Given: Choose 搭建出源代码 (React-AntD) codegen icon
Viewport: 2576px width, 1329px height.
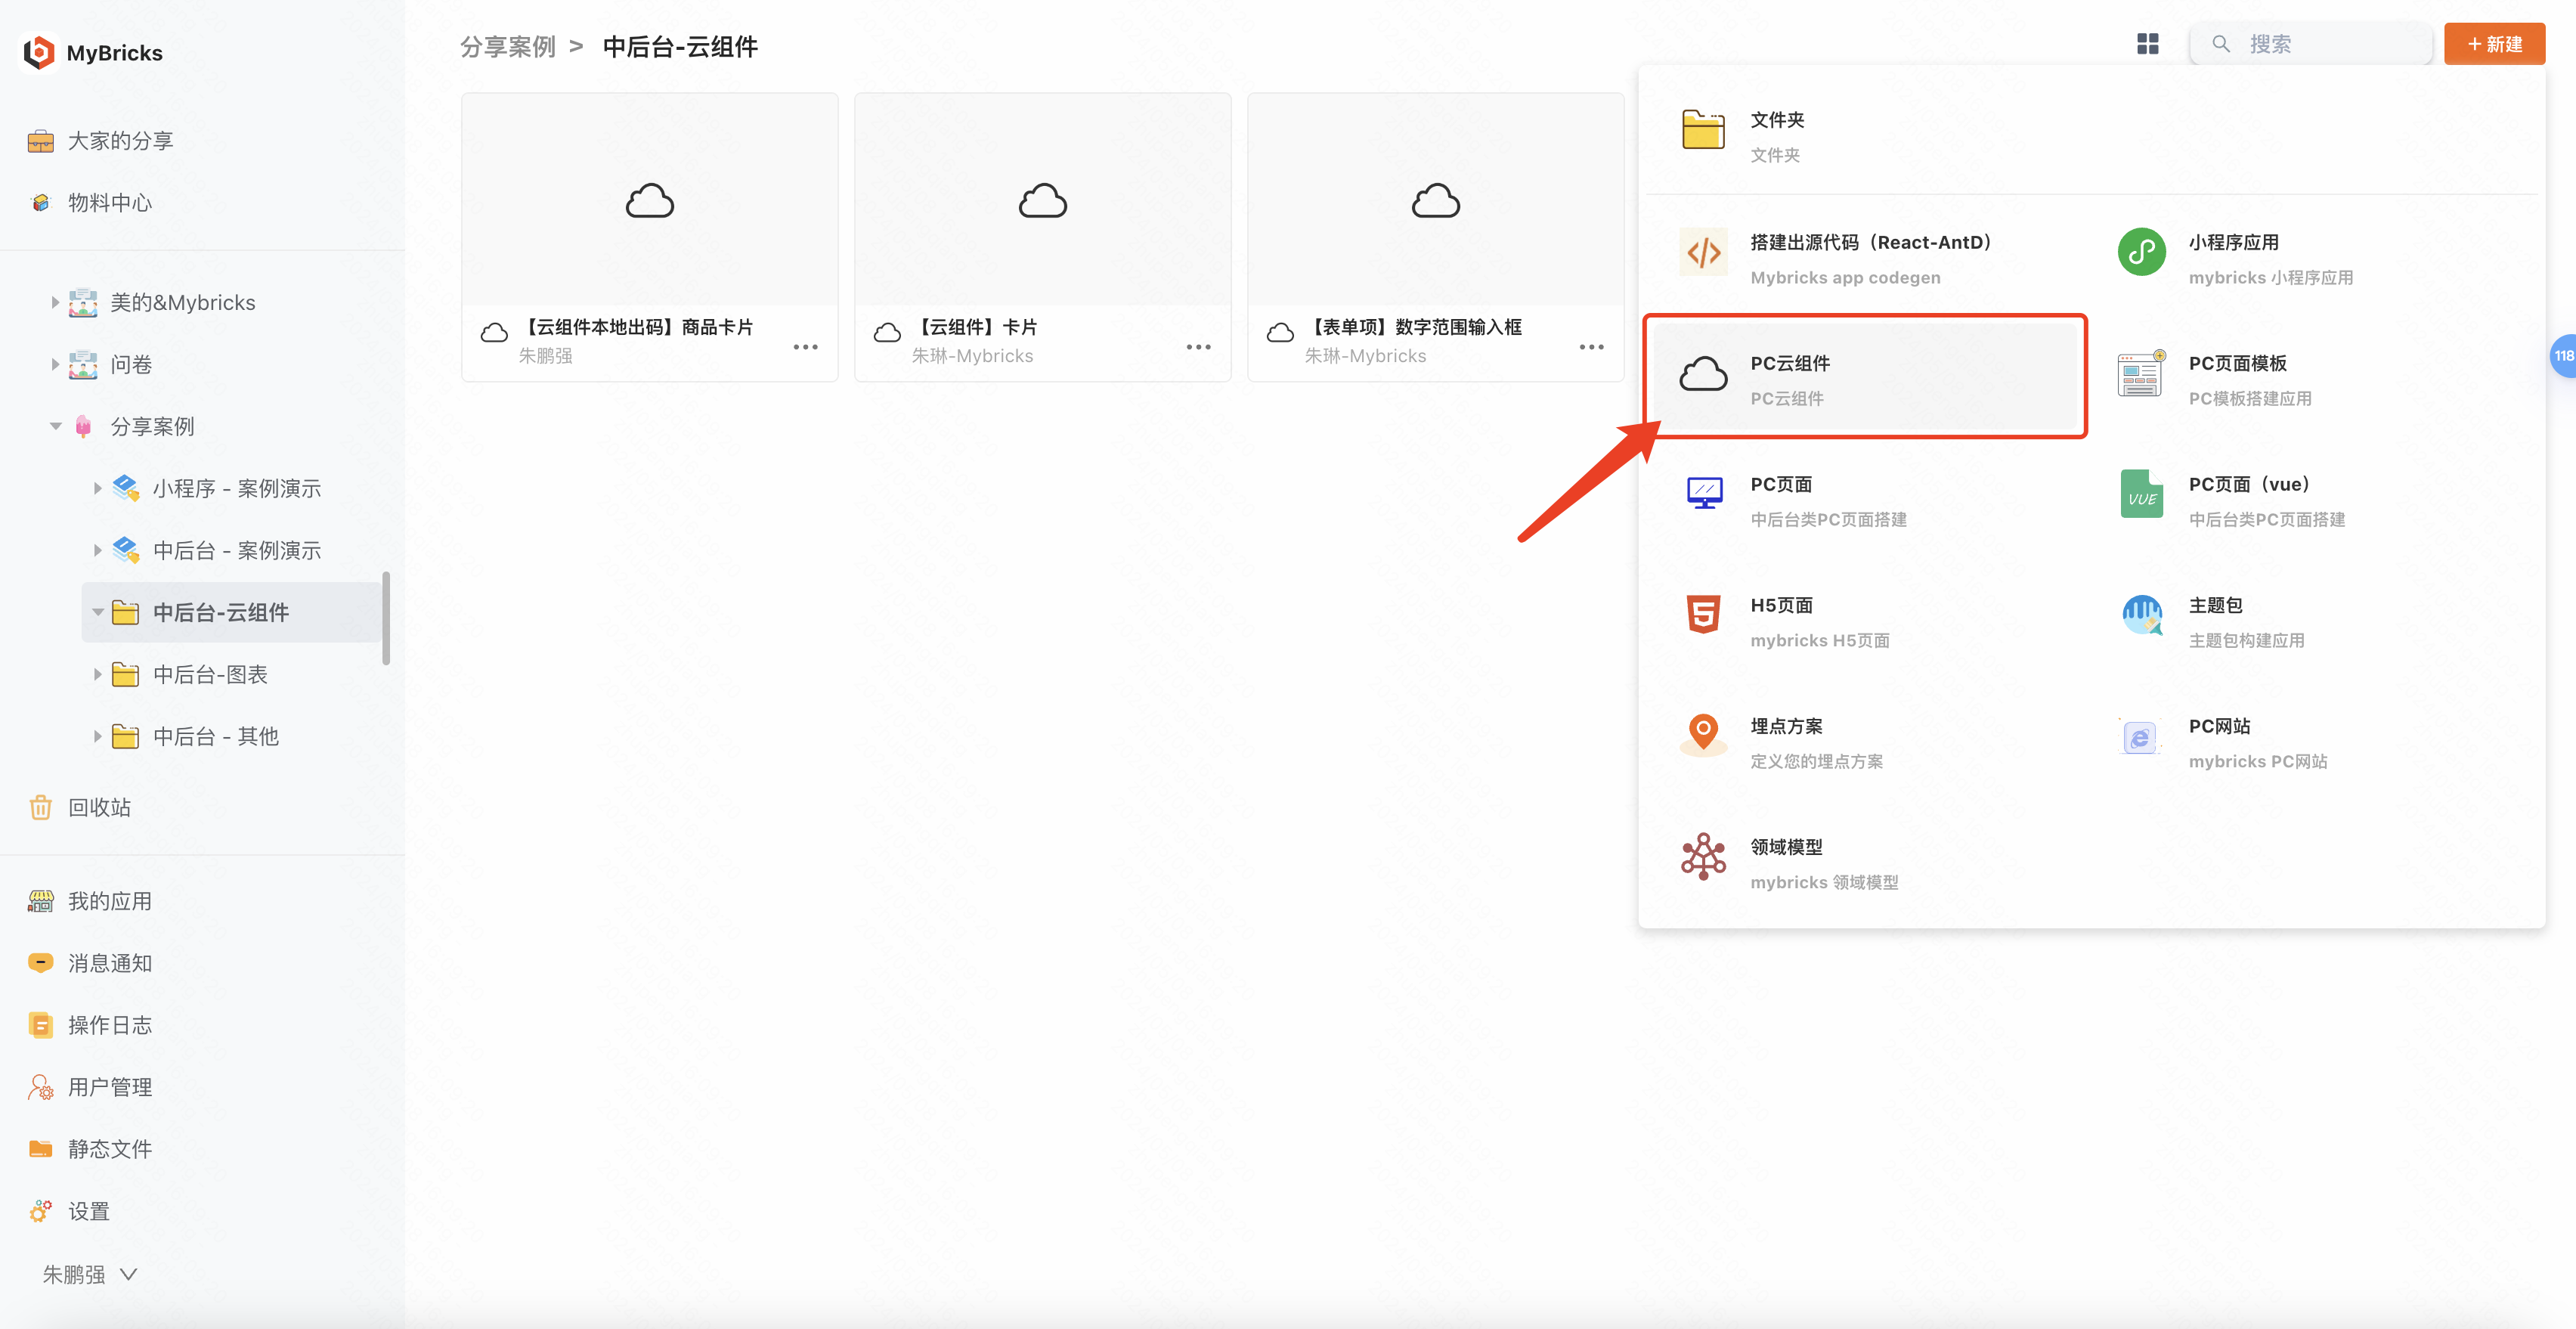Looking at the screenshot, I should point(1704,253).
